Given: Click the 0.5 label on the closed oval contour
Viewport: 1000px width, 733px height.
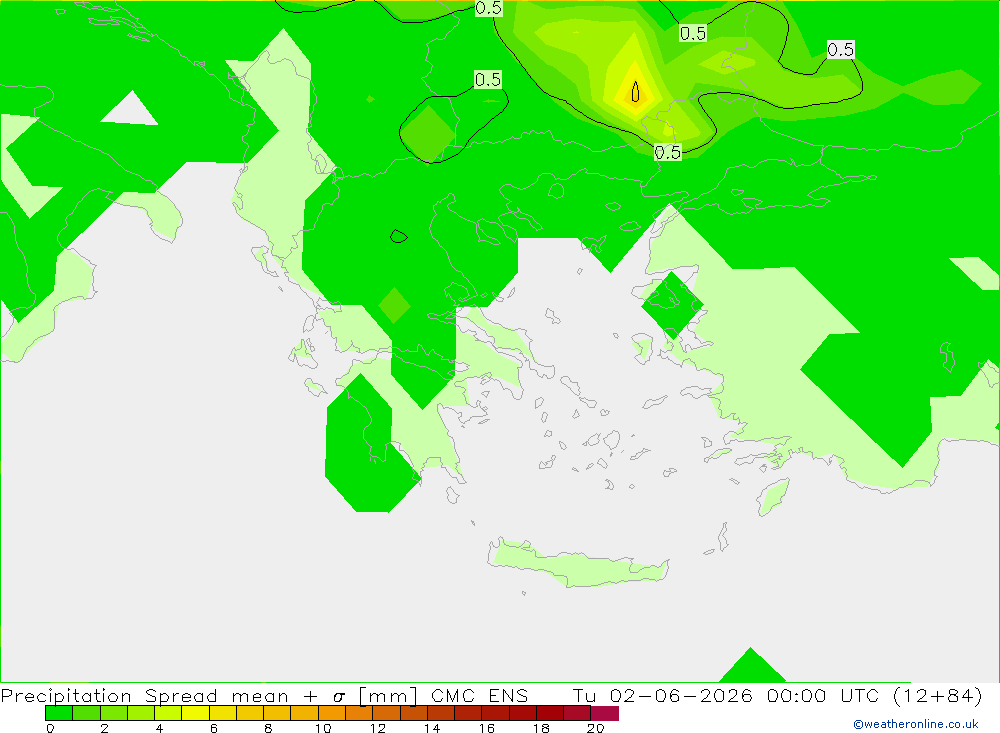Looking at the screenshot, I should click(488, 80).
